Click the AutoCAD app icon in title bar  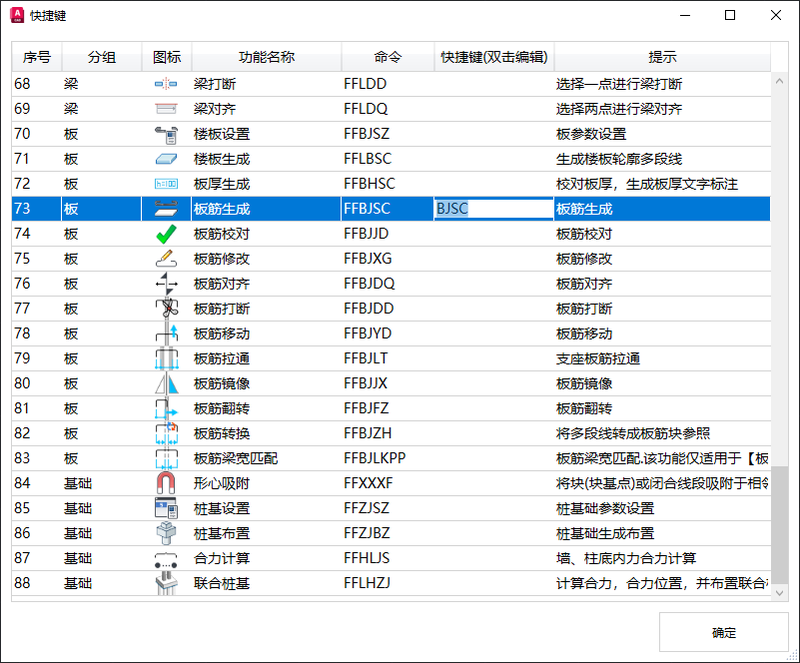pos(16,16)
